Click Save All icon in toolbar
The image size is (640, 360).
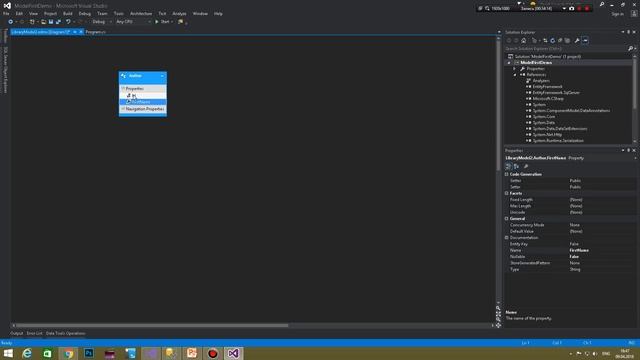pos(58,22)
